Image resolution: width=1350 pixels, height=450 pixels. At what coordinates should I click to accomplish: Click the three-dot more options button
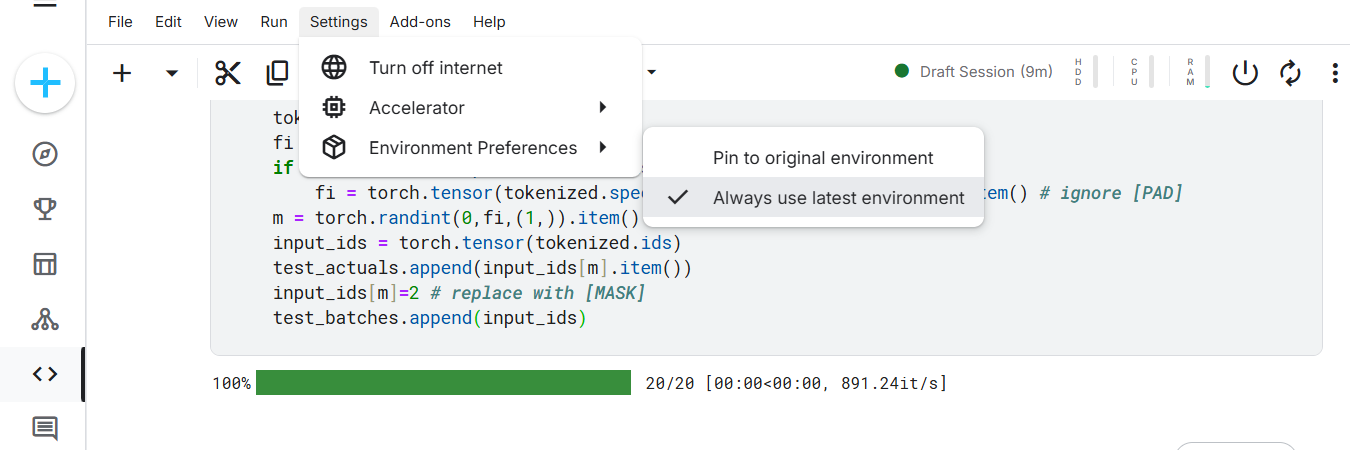coord(1335,73)
